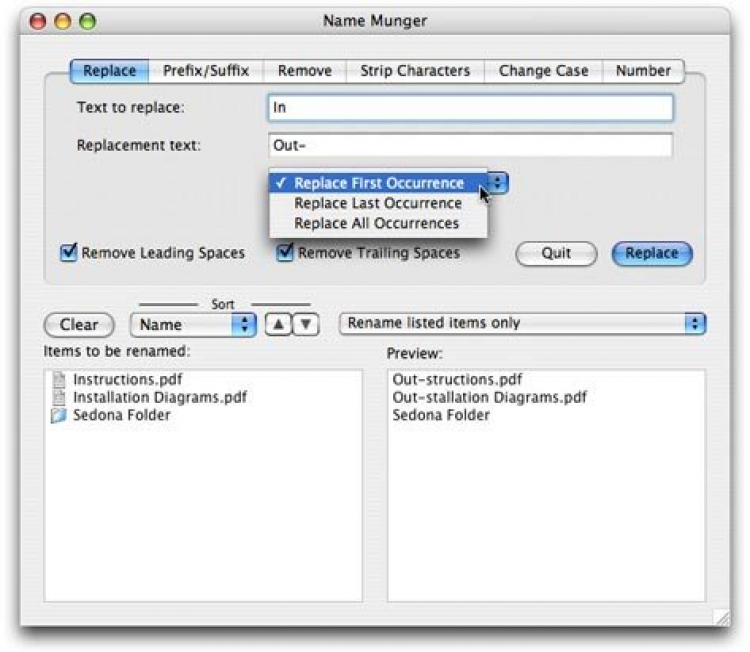Switch to the Change Case tab

(x=543, y=71)
